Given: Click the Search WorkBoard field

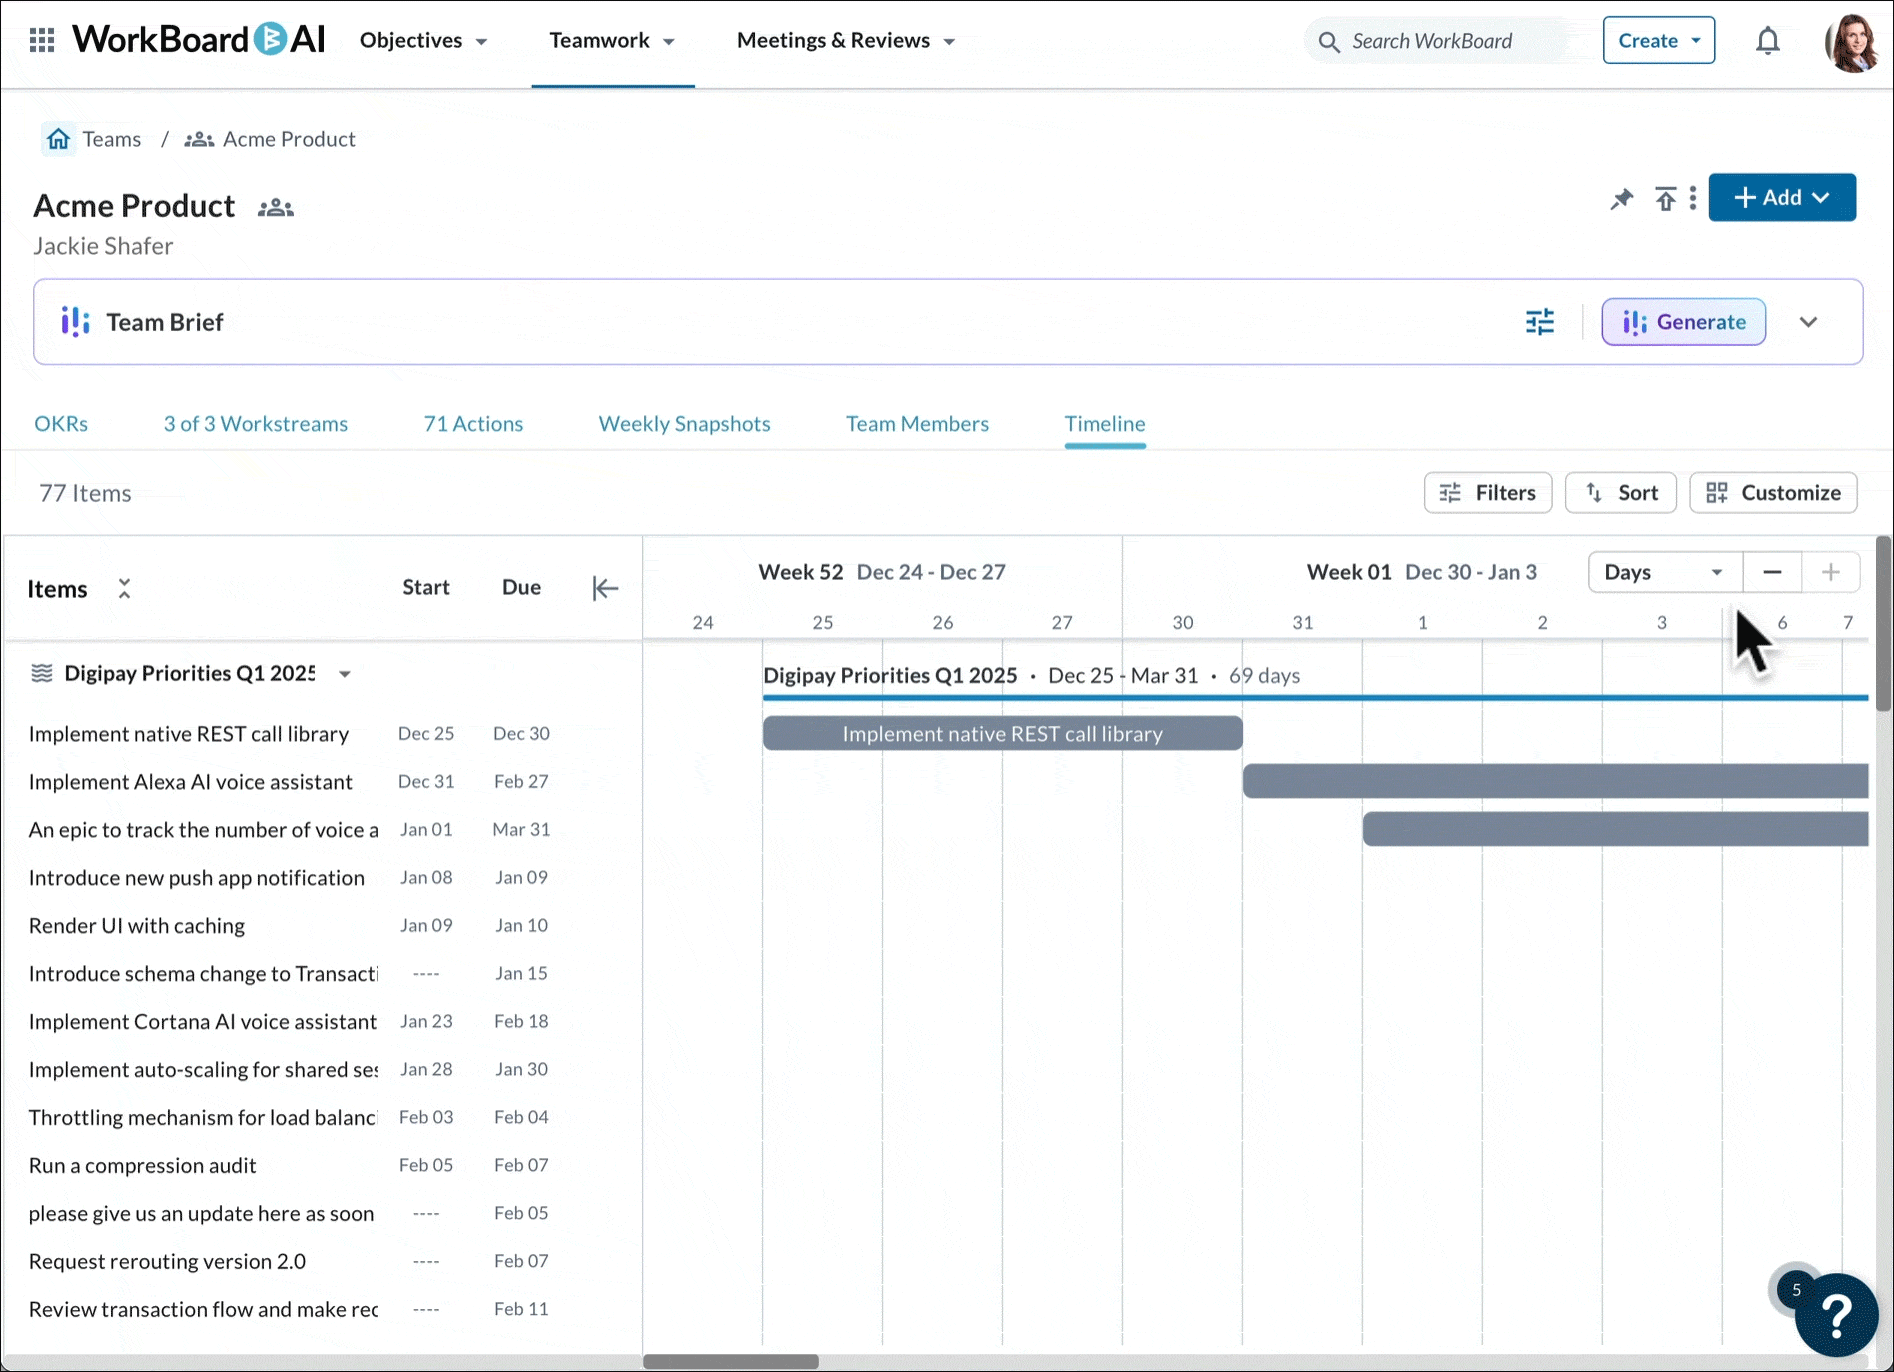Looking at the screenshot, I should (1431, 41).
